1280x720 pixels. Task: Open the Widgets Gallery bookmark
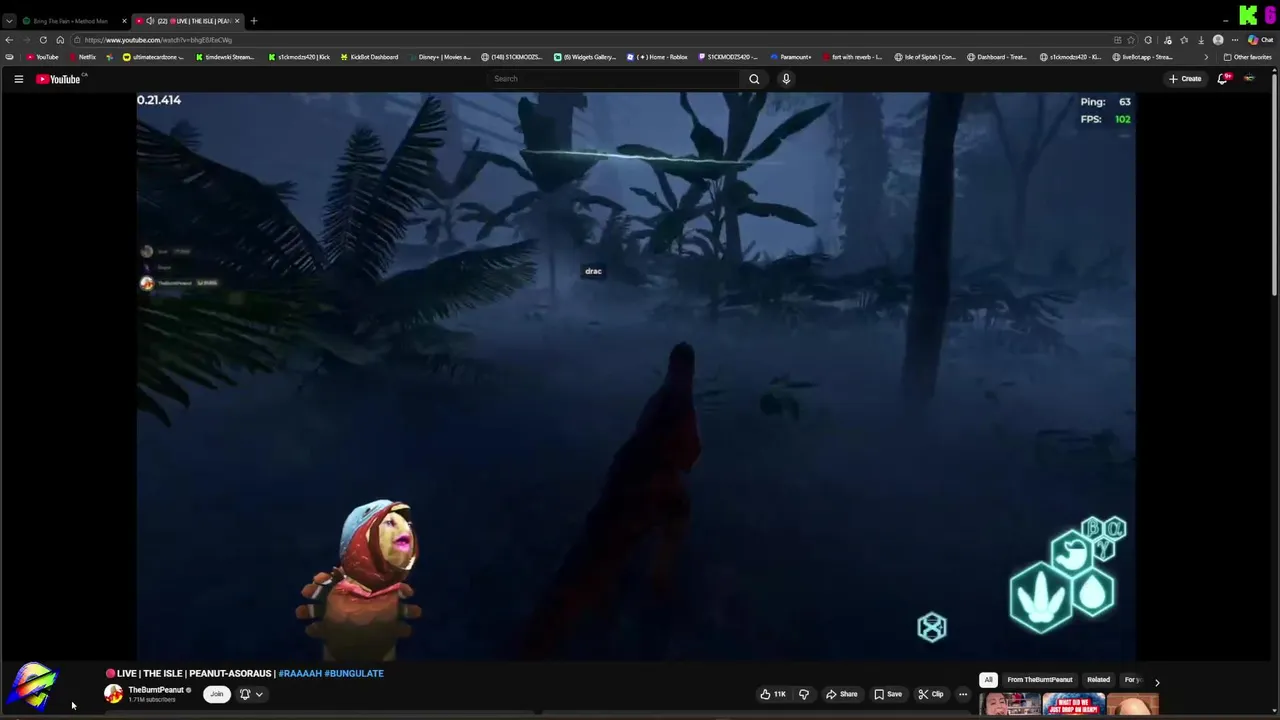click(x=585, y=57)
